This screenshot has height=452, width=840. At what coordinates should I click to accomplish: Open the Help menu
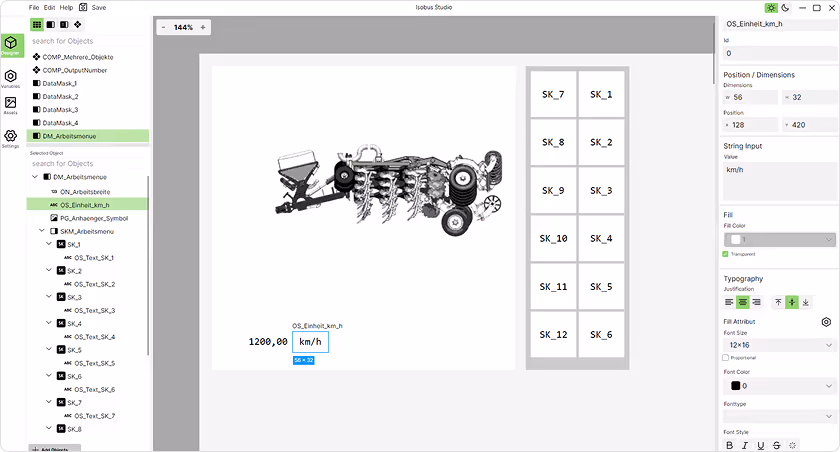tap(66, 7)
